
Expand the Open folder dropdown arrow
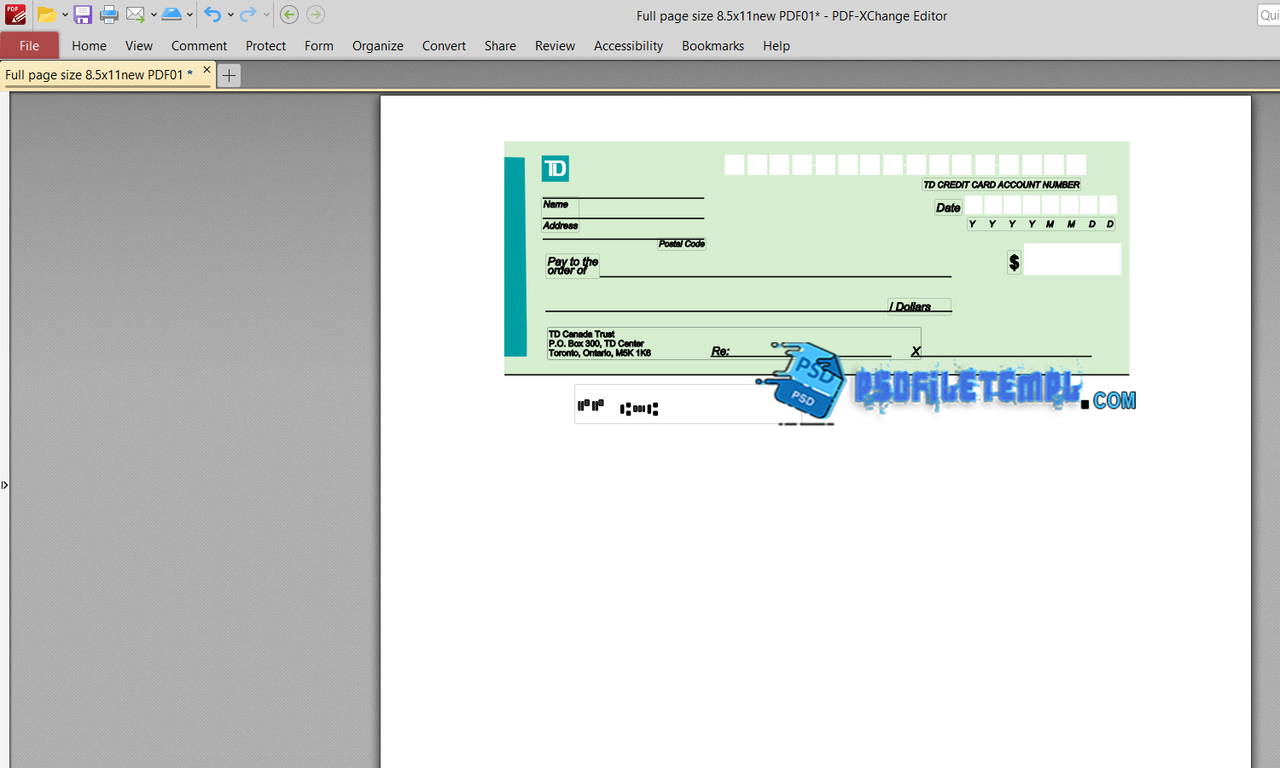[x=65, y=15]
